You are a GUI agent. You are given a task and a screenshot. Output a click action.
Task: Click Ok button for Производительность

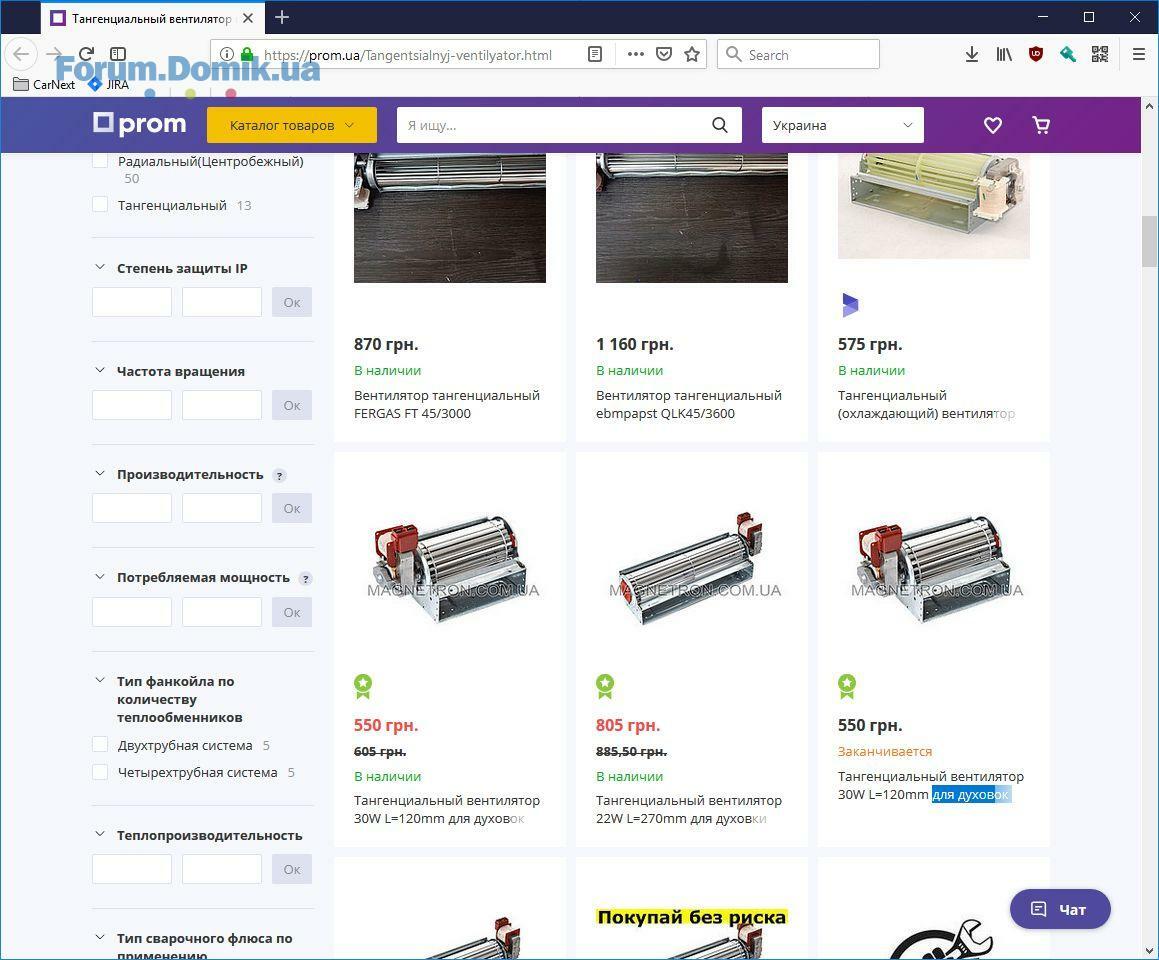point(292,508)
